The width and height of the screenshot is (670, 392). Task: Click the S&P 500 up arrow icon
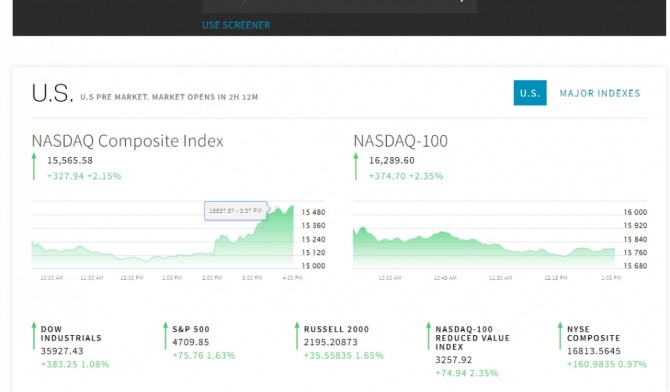click(x=165, y=336)
